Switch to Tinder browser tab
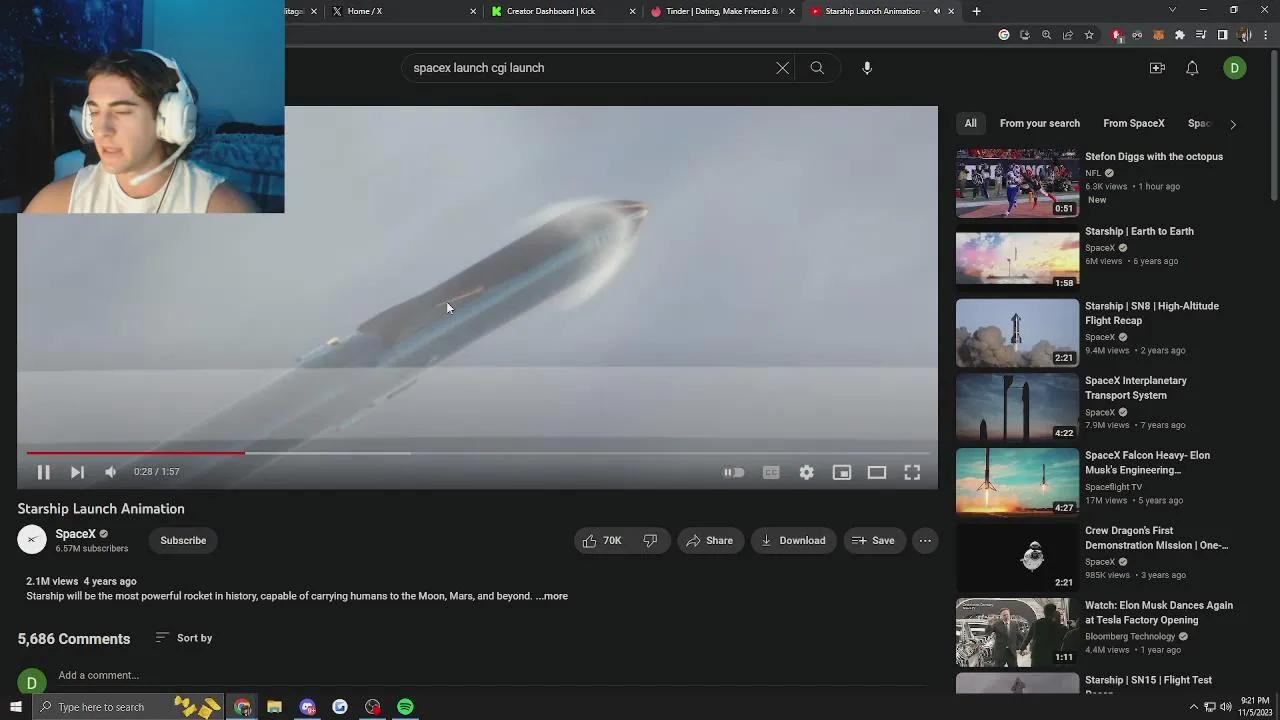The height and width of the screenshot is (720, 1280). point(722,11)
